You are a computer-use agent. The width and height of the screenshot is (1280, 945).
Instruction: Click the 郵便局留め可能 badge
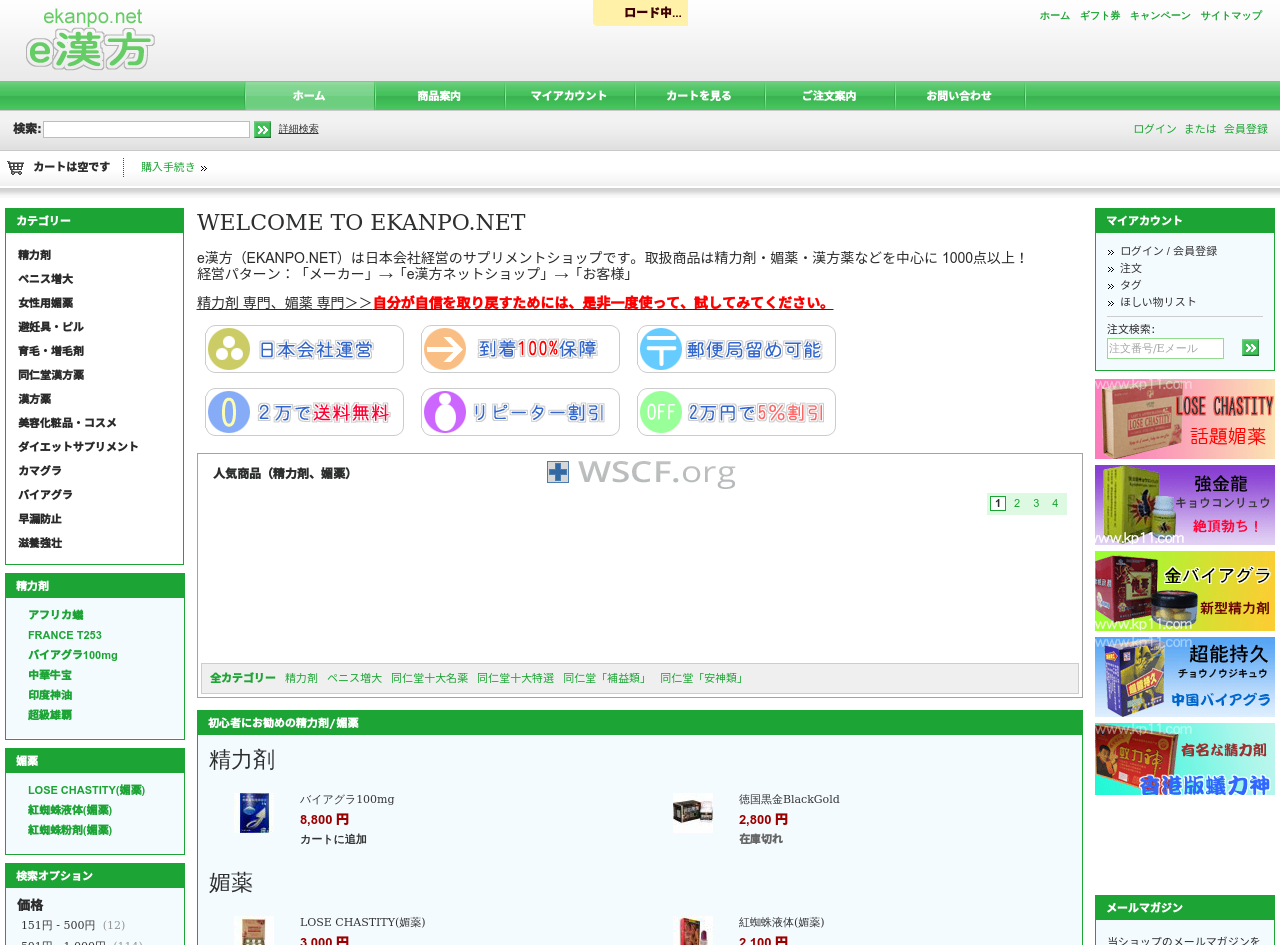[736, 349]
